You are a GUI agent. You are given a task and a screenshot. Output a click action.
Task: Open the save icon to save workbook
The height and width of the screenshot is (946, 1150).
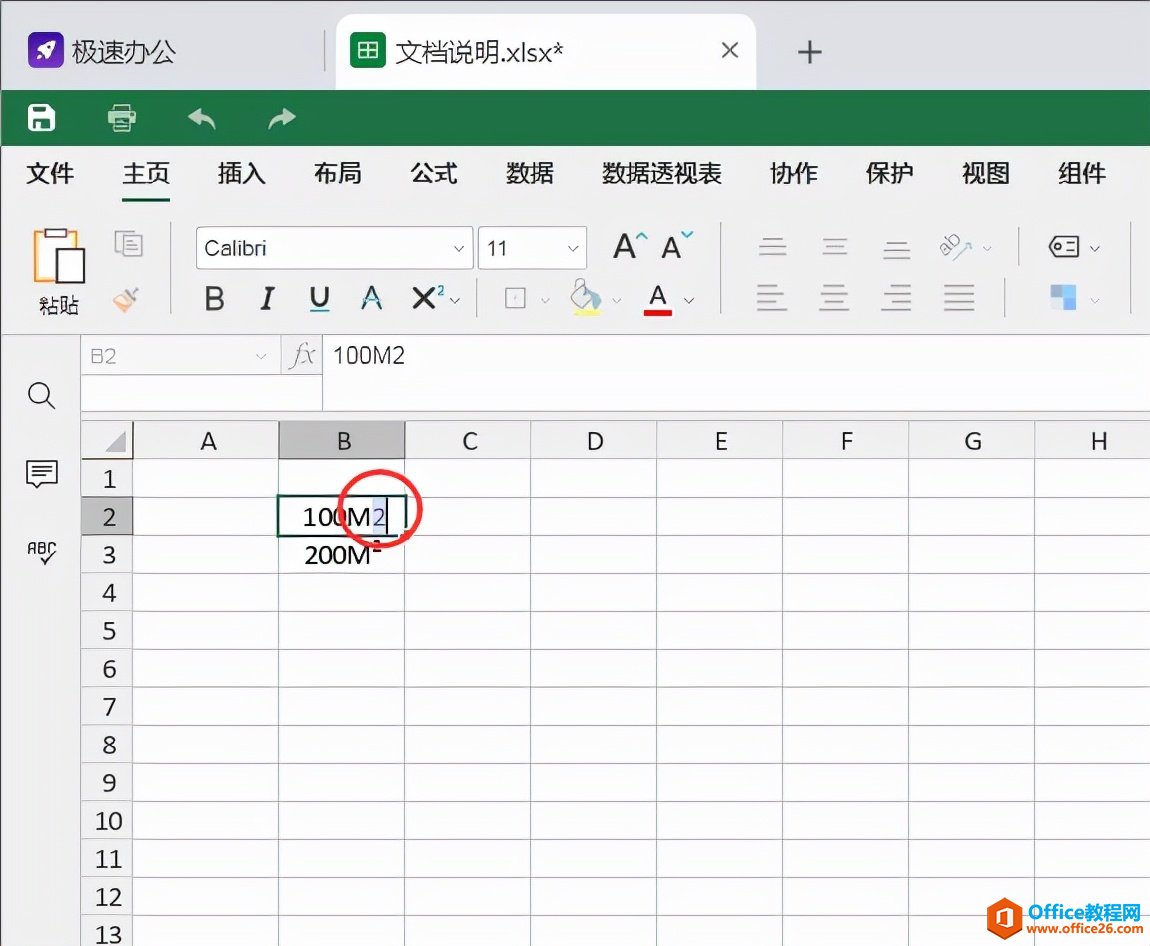(x=41, y=117)
